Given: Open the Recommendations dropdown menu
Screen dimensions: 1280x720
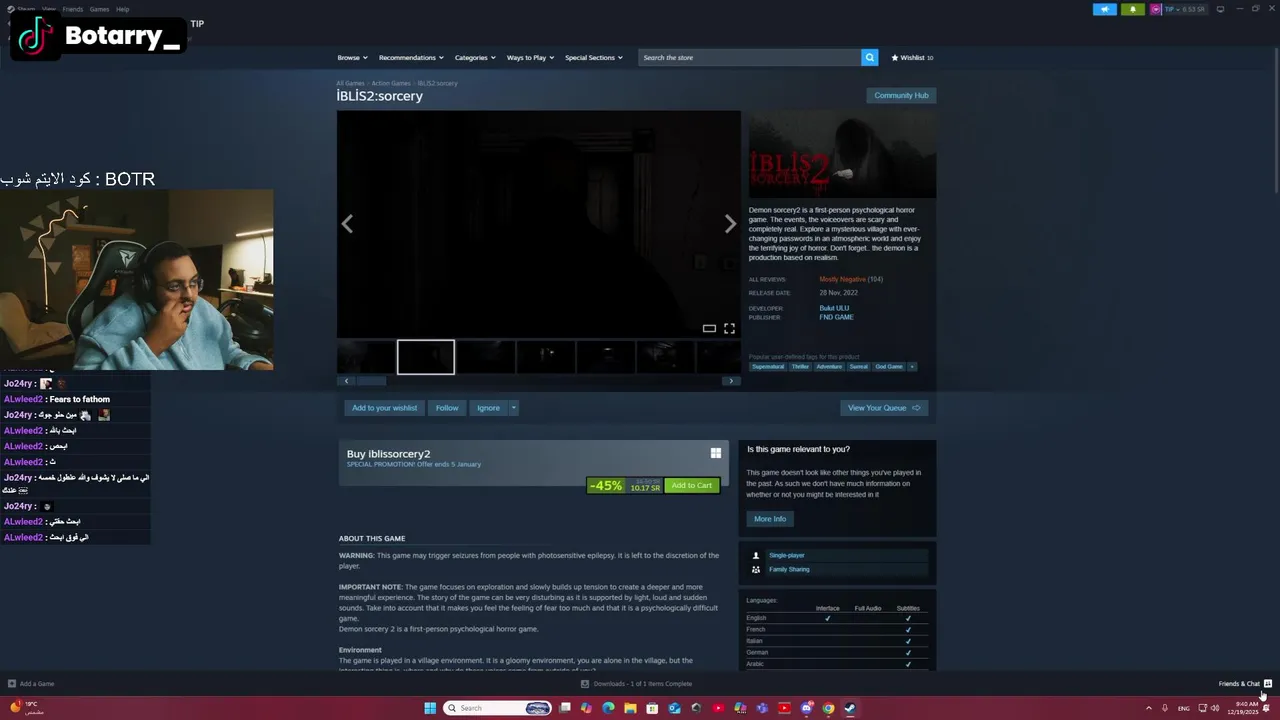Looking at the screenshot, I should (x=411, y=57).
